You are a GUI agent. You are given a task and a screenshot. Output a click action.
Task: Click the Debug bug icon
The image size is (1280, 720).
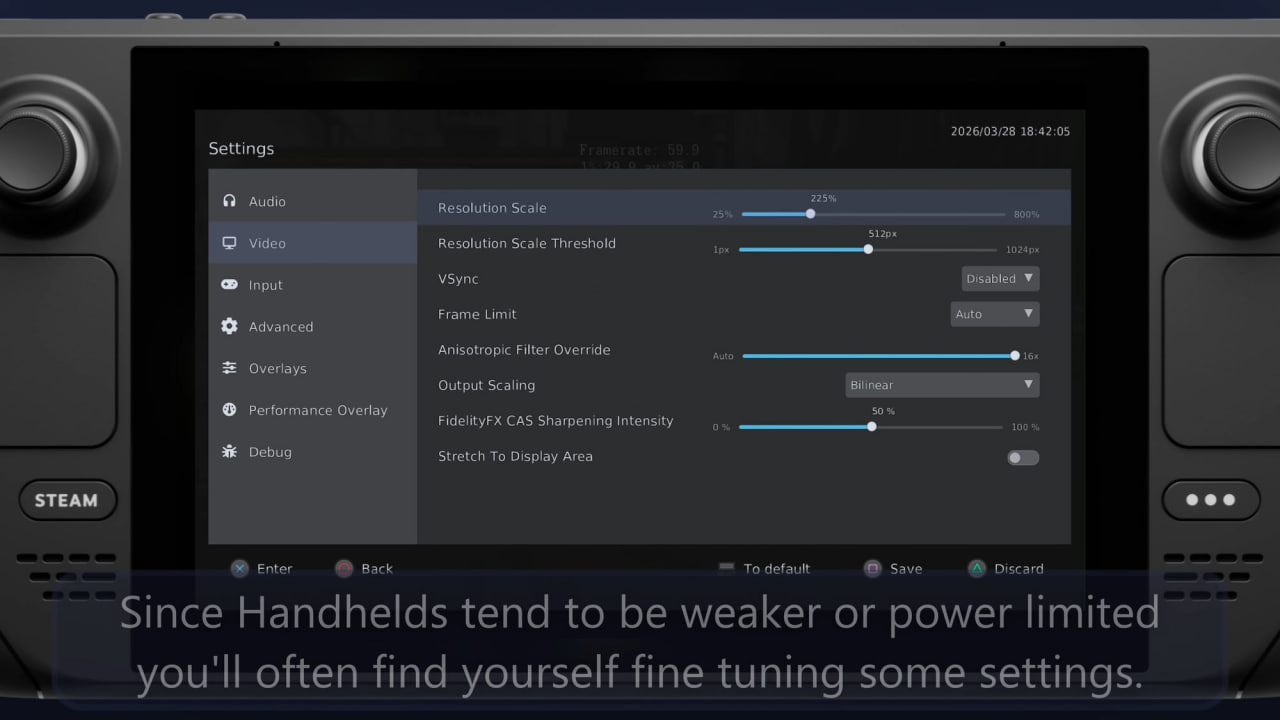(229, 452)
